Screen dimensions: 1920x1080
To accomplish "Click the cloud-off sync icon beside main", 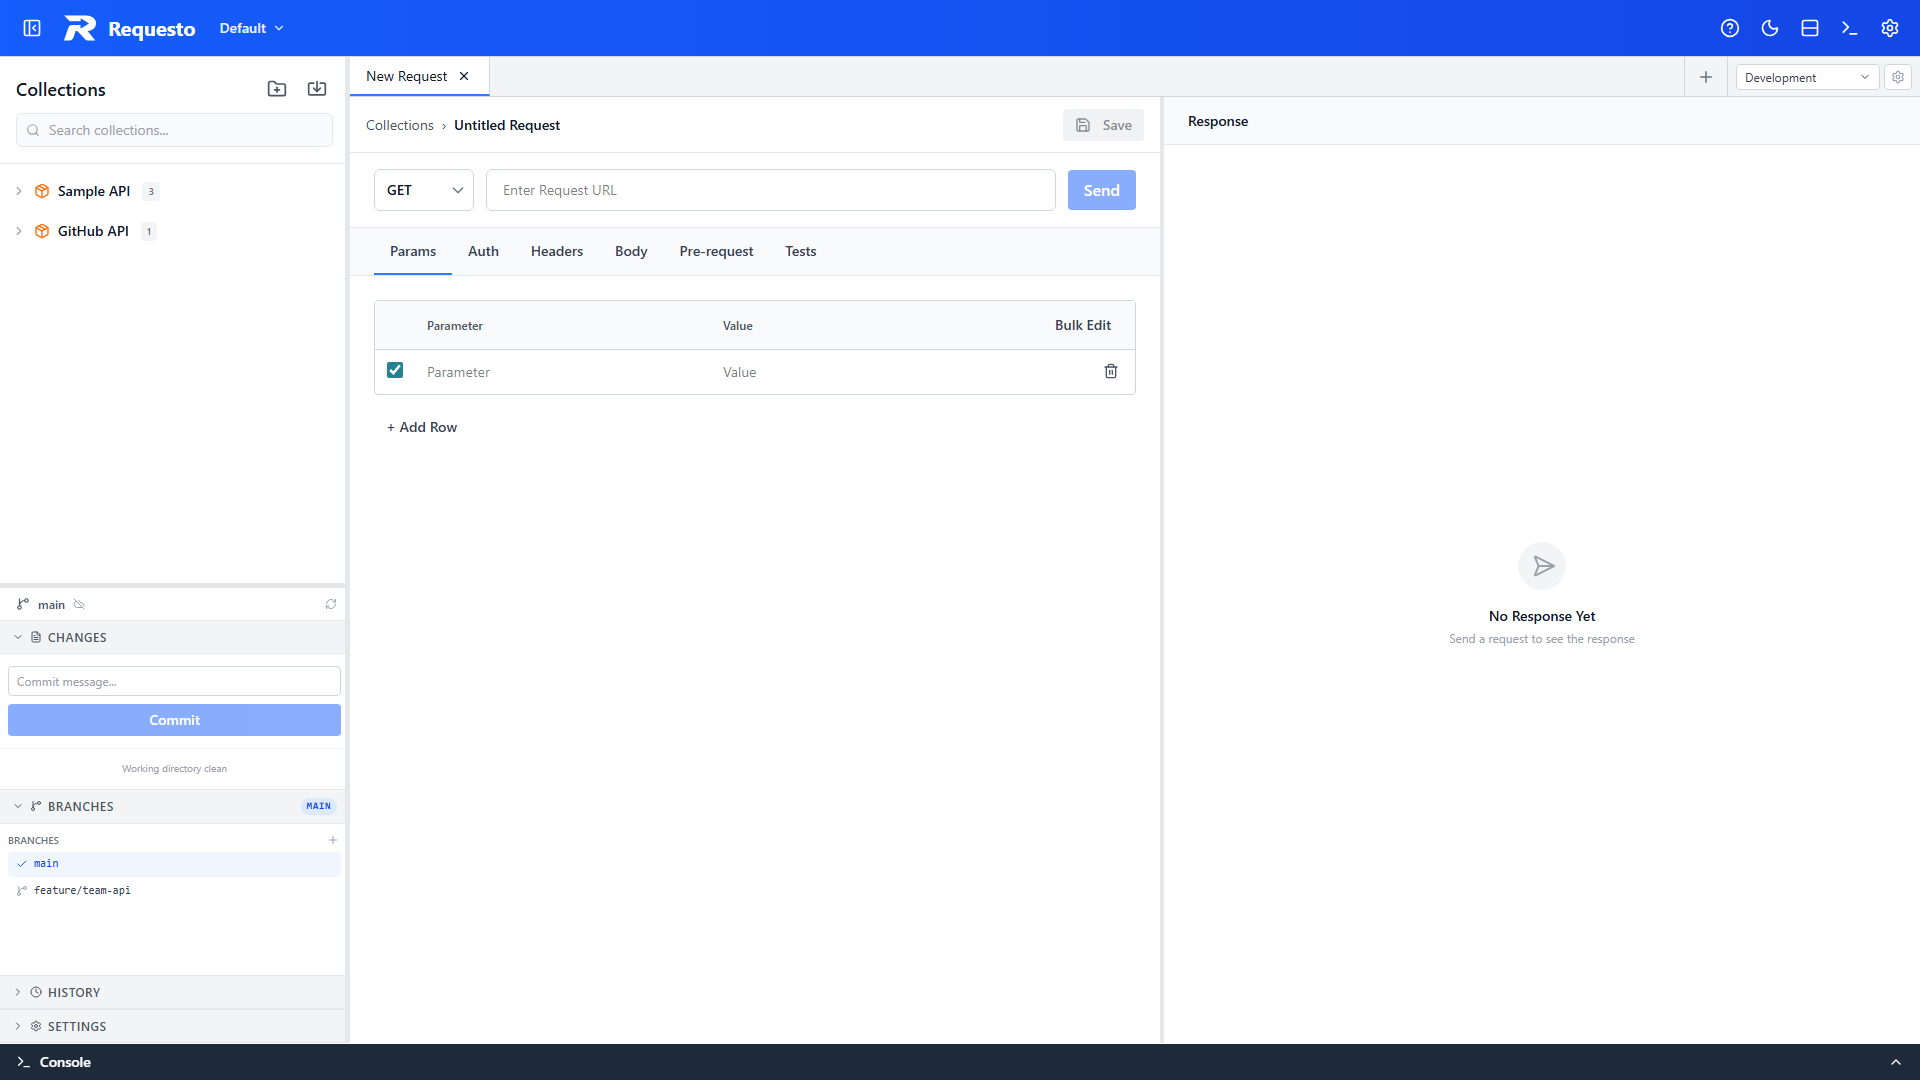I will (x=79, y=604).
